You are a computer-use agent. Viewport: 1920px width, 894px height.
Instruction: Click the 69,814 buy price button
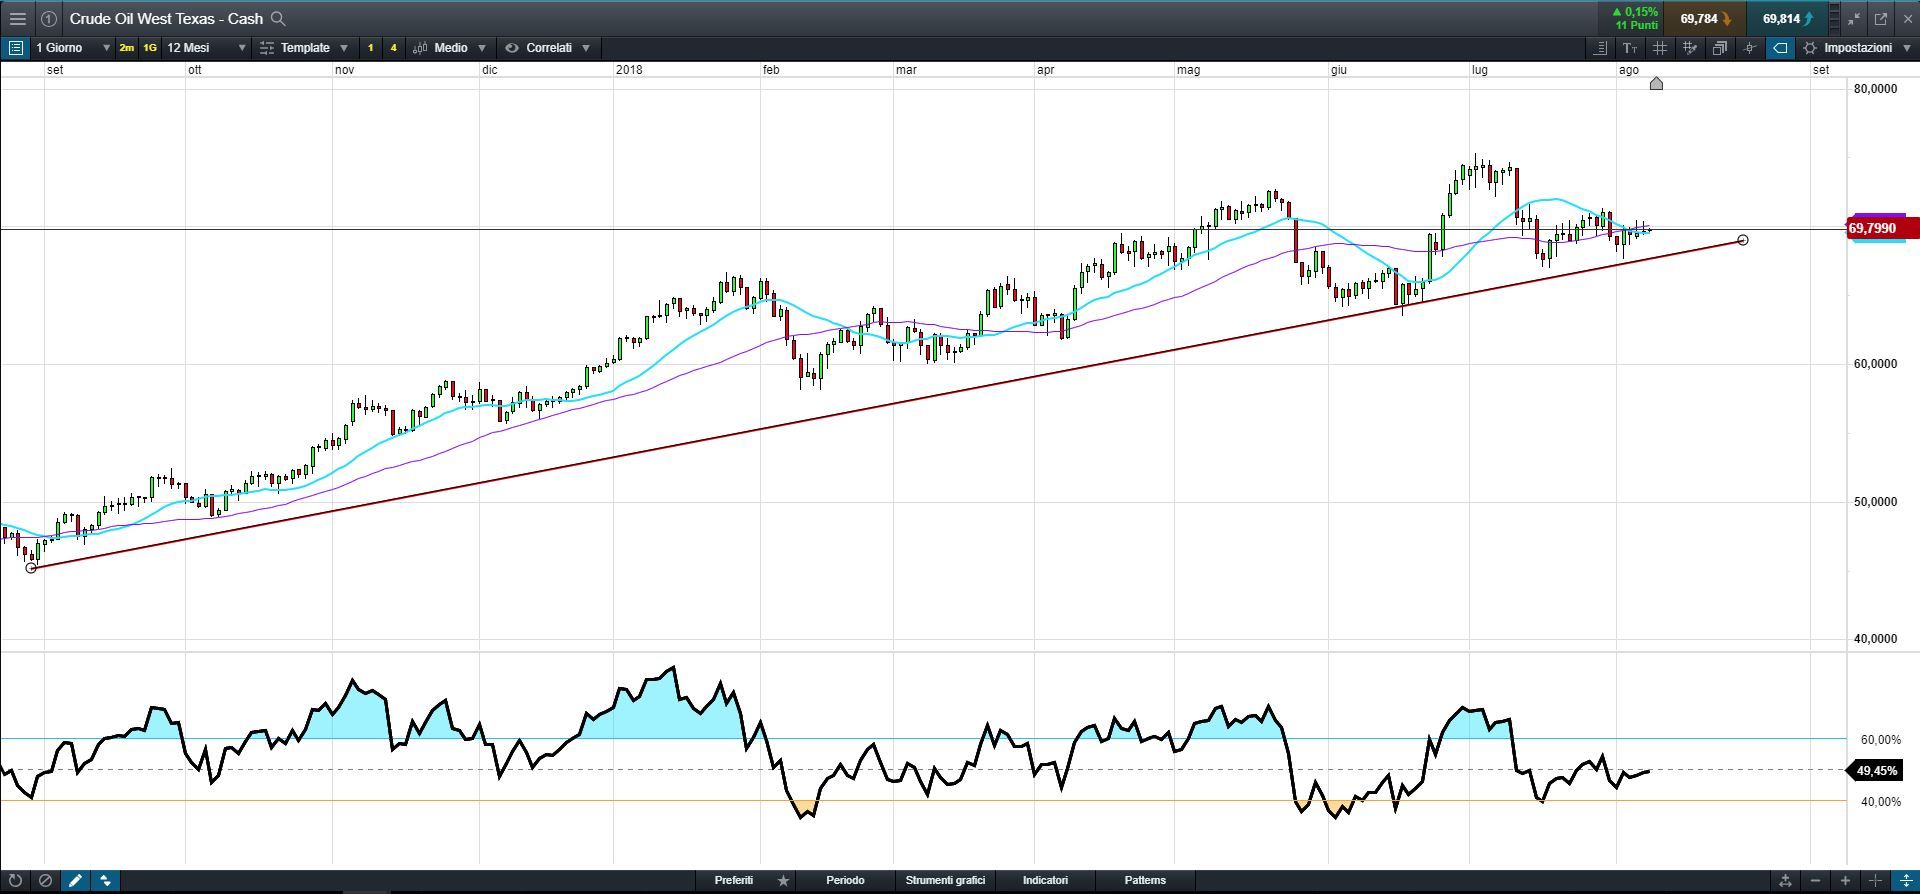point(1788,18)
